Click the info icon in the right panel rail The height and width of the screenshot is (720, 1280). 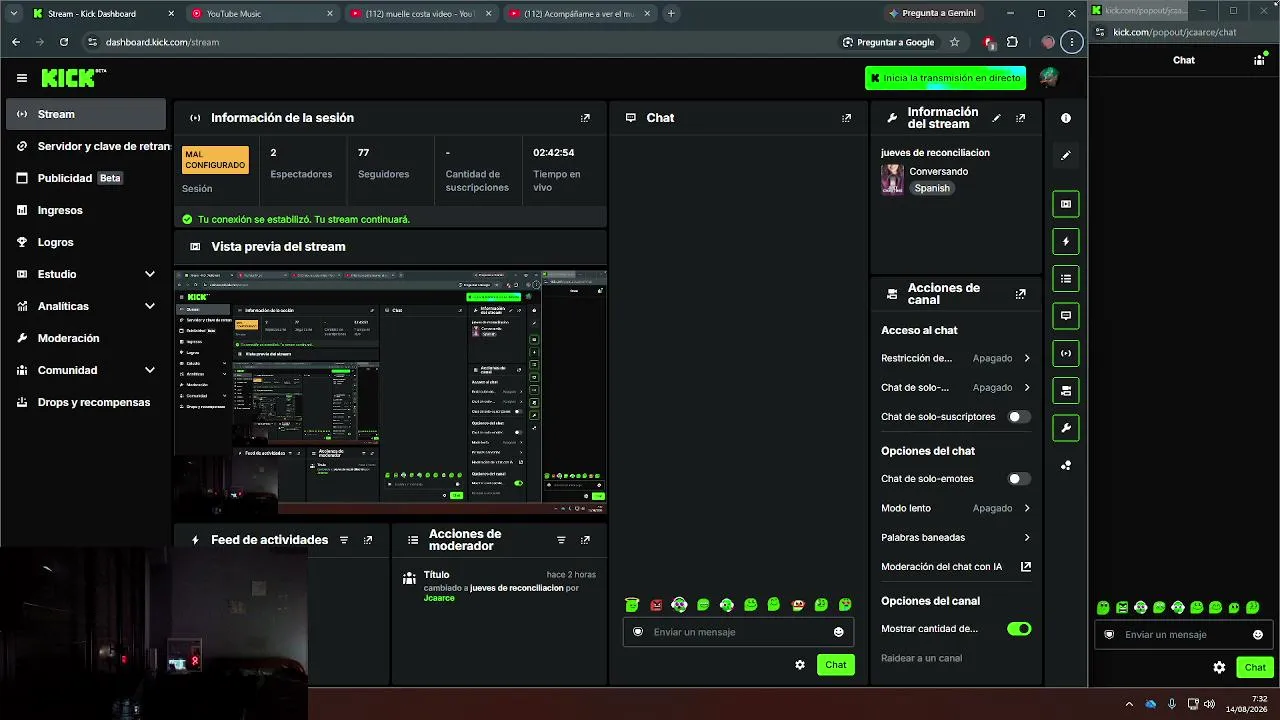tap(1066, 118)
